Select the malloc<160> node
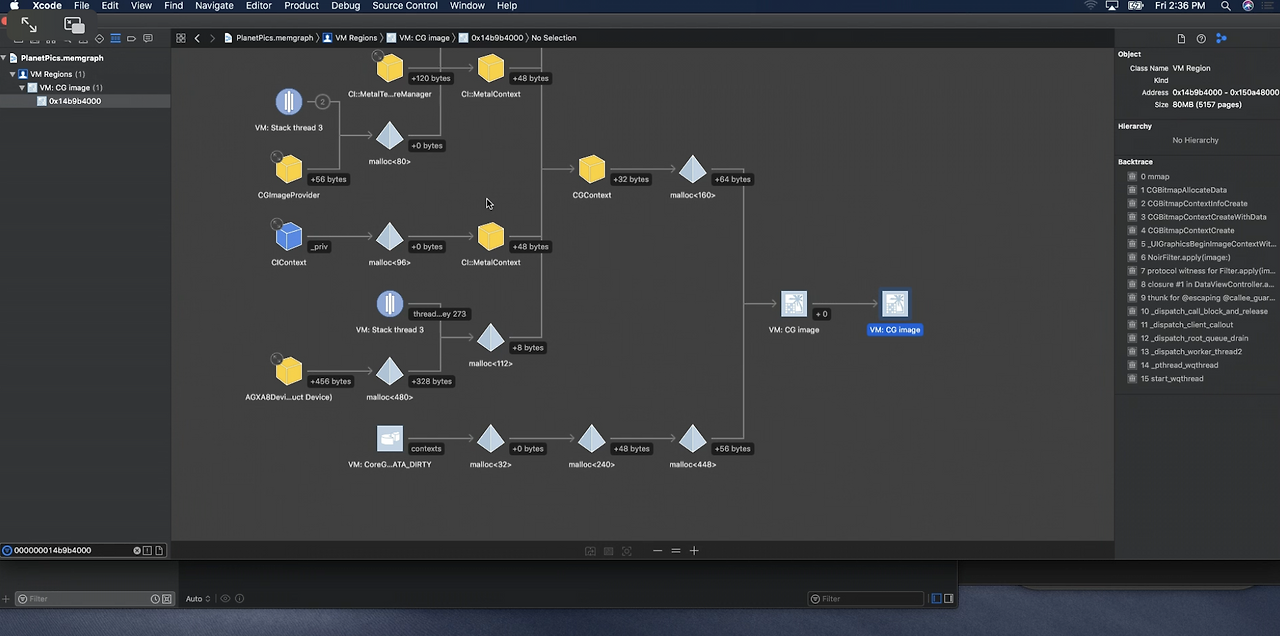 [x=692, y=169]
